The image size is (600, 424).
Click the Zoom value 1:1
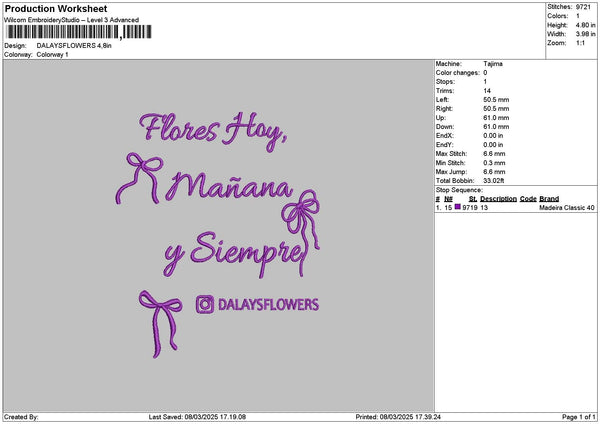(580, 43)
